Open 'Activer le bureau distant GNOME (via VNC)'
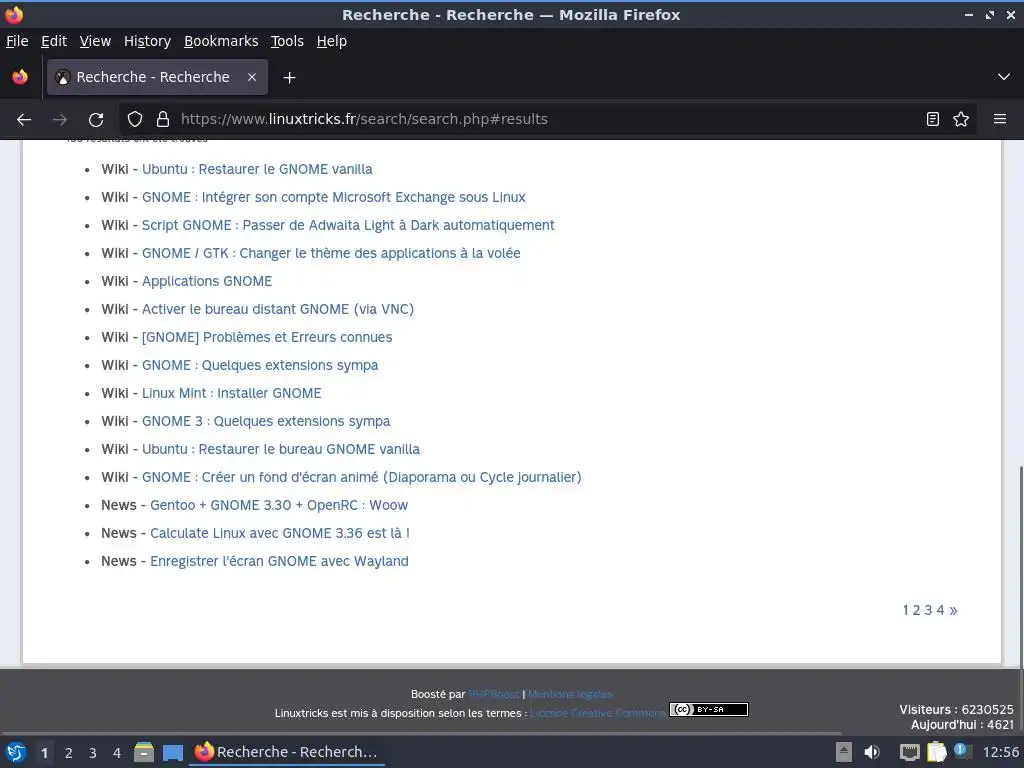Screen dimensions: 1024x768 click(x=278, y=310)
